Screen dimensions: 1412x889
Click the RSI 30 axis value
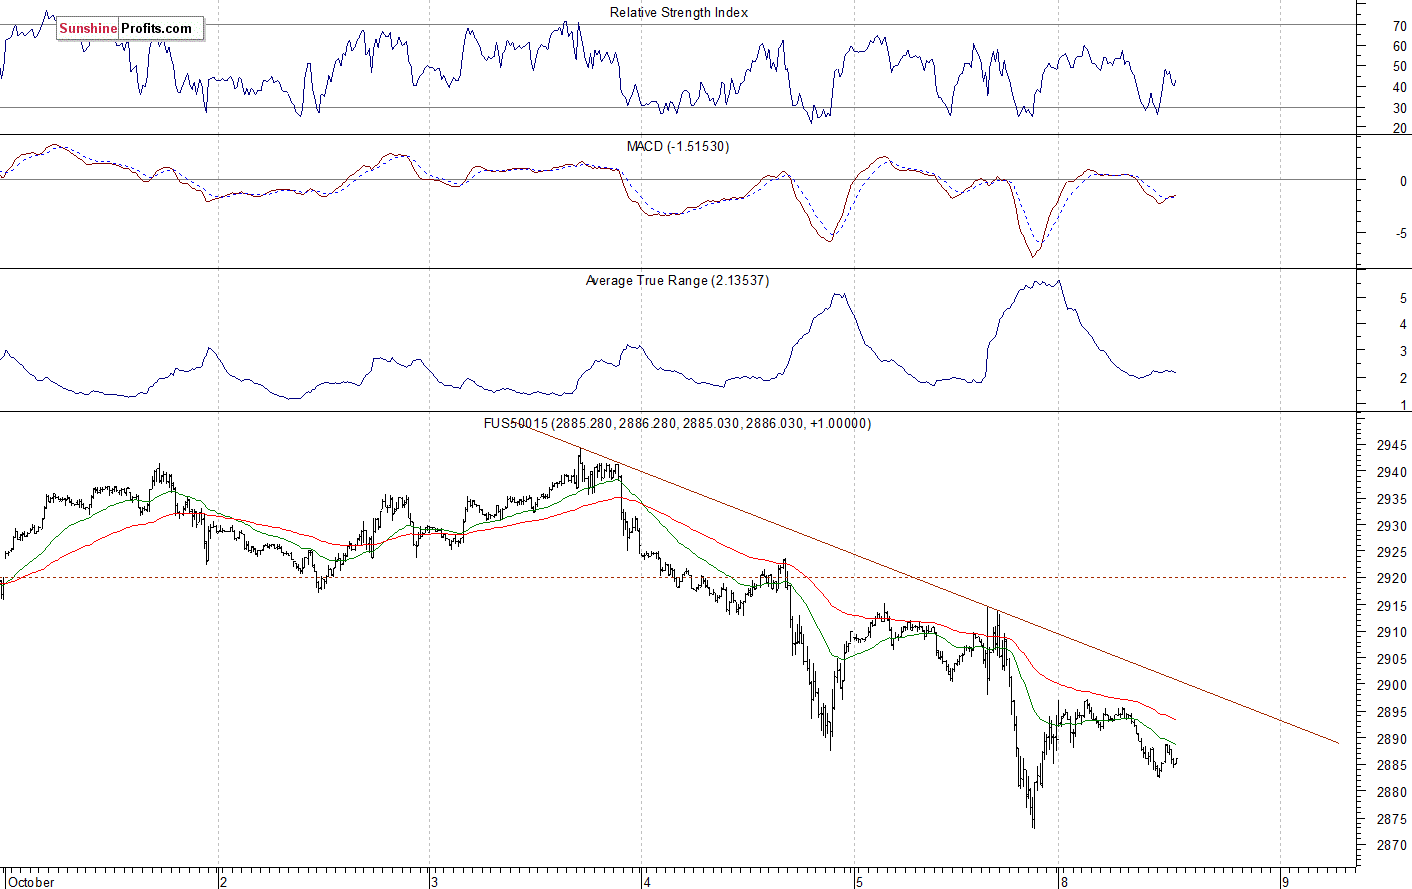click(x=1399, y=108)
